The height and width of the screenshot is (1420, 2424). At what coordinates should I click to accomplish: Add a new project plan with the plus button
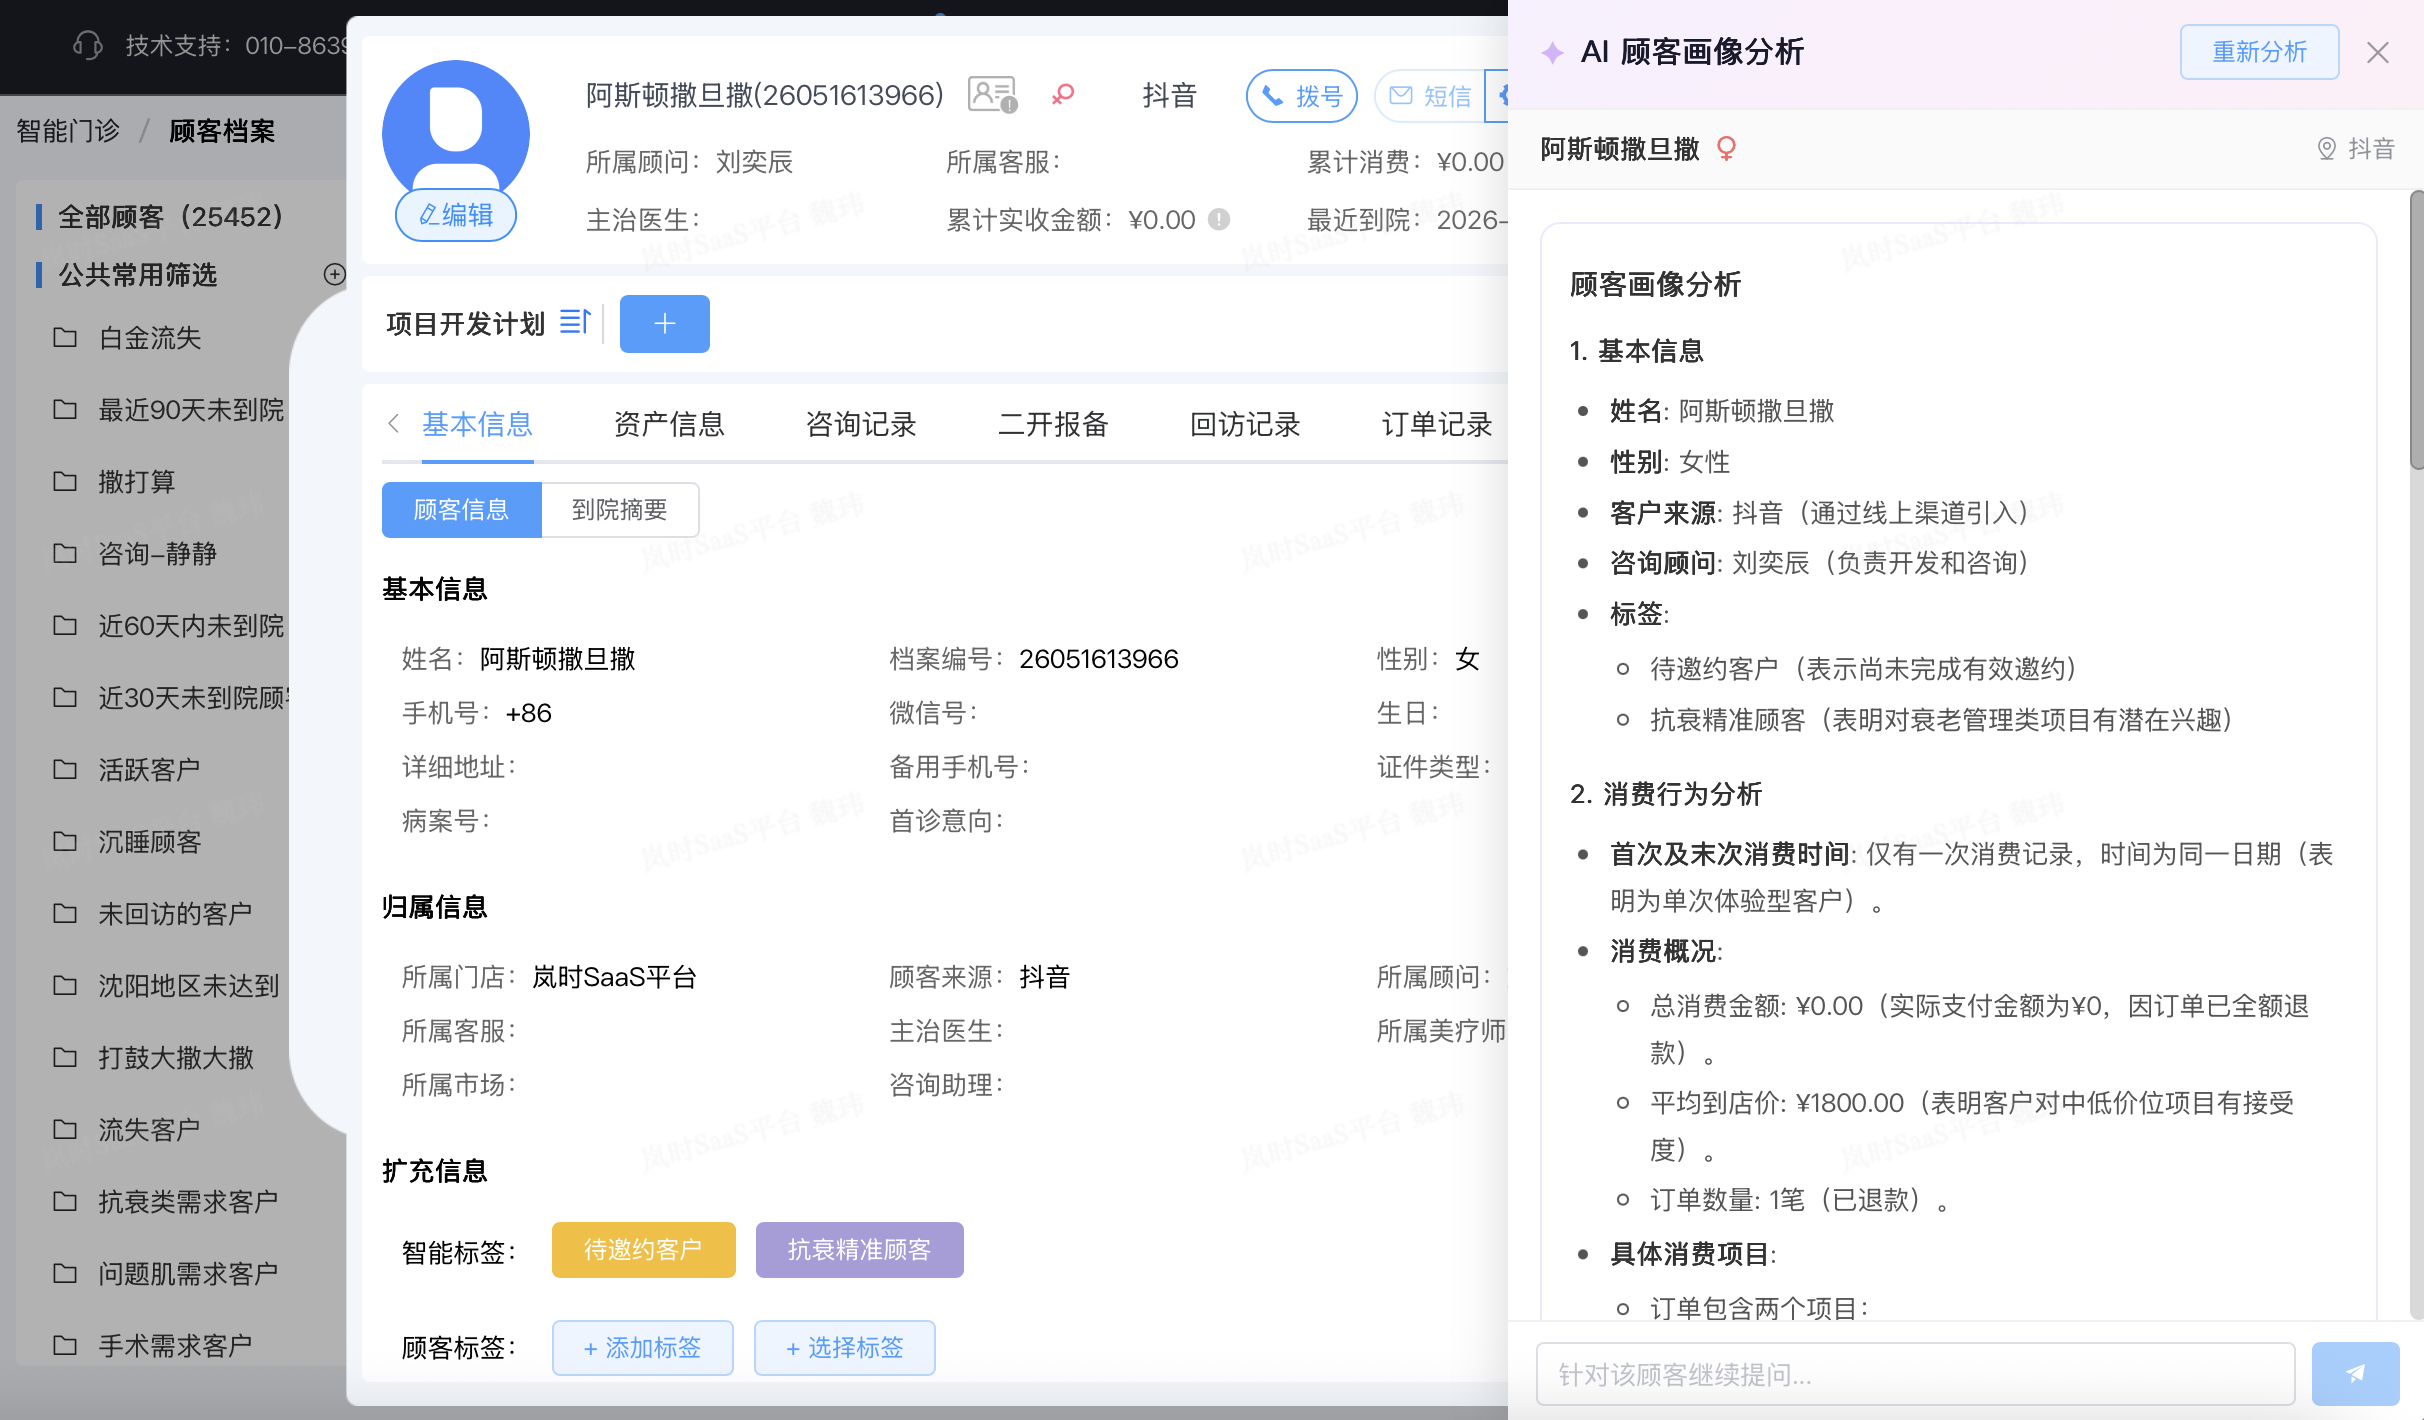pyautogui.click(x=664, y=323)
